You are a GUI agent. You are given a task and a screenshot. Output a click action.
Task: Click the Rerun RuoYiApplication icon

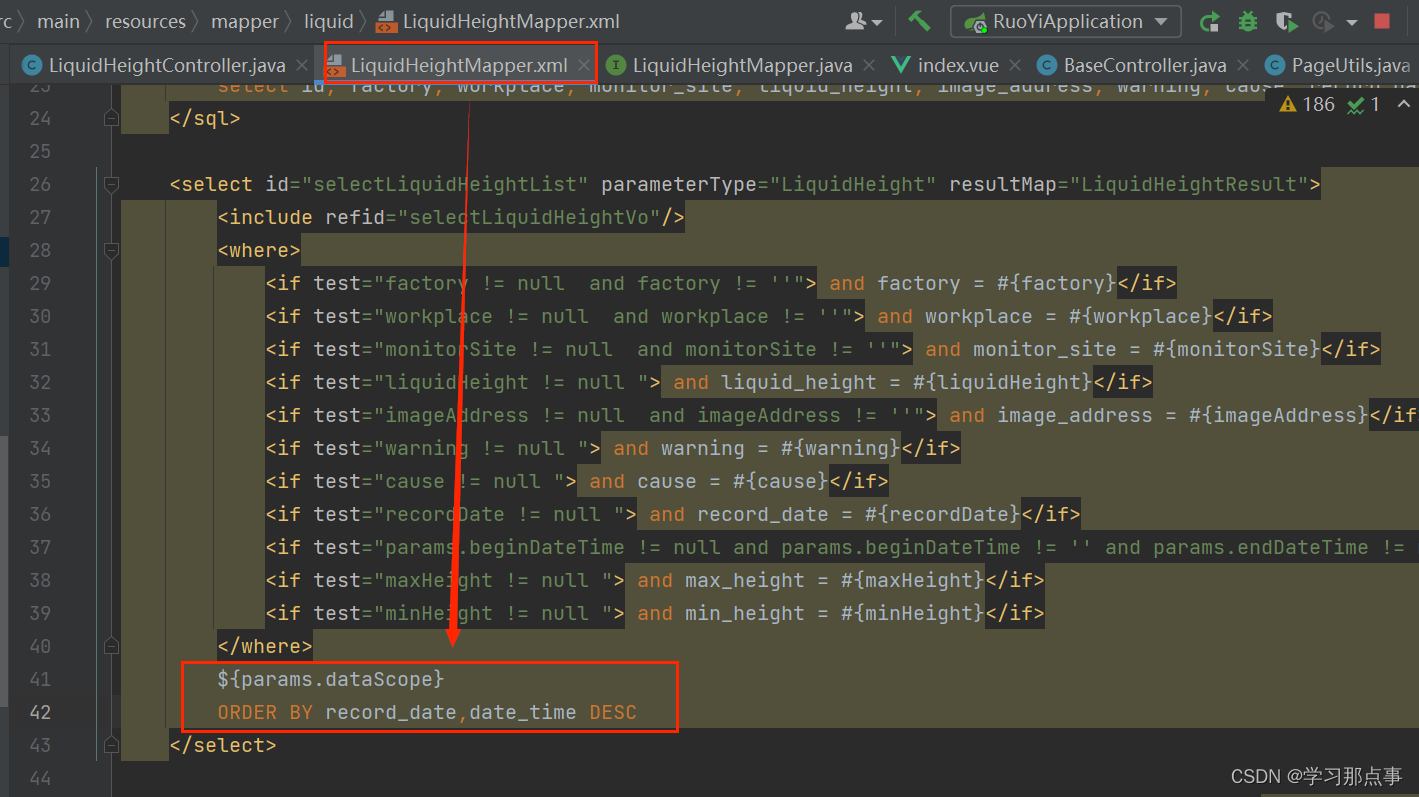point(1210,21)
